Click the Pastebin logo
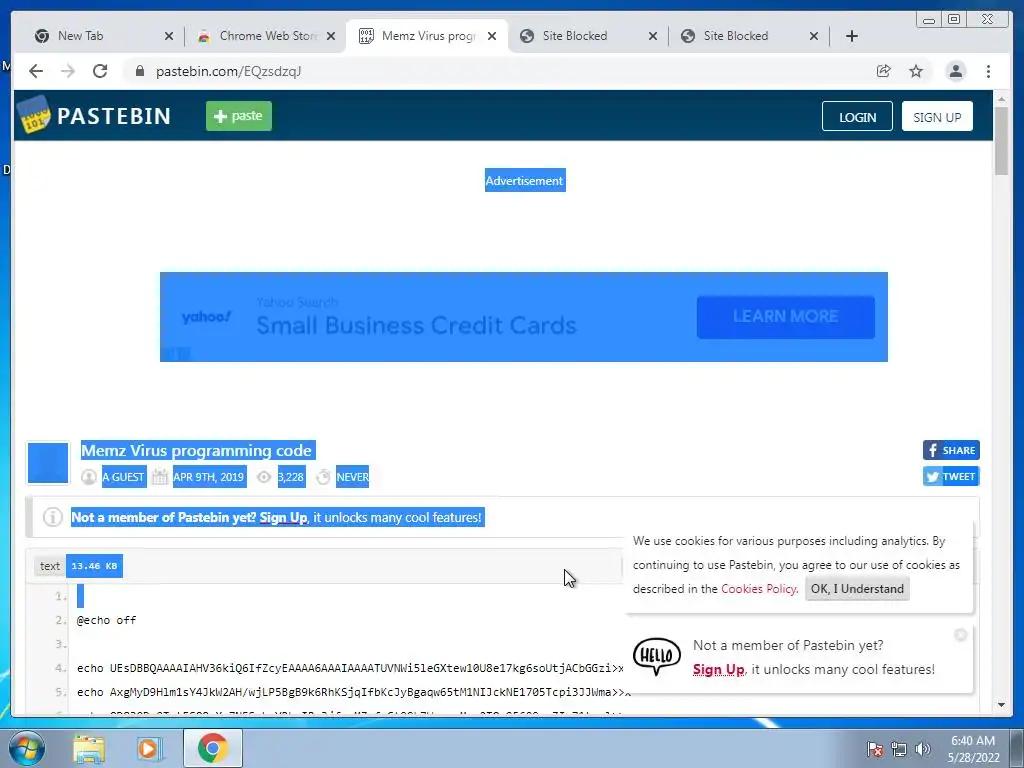Screen dimensions: 1024x768 (x=94, y=116)
